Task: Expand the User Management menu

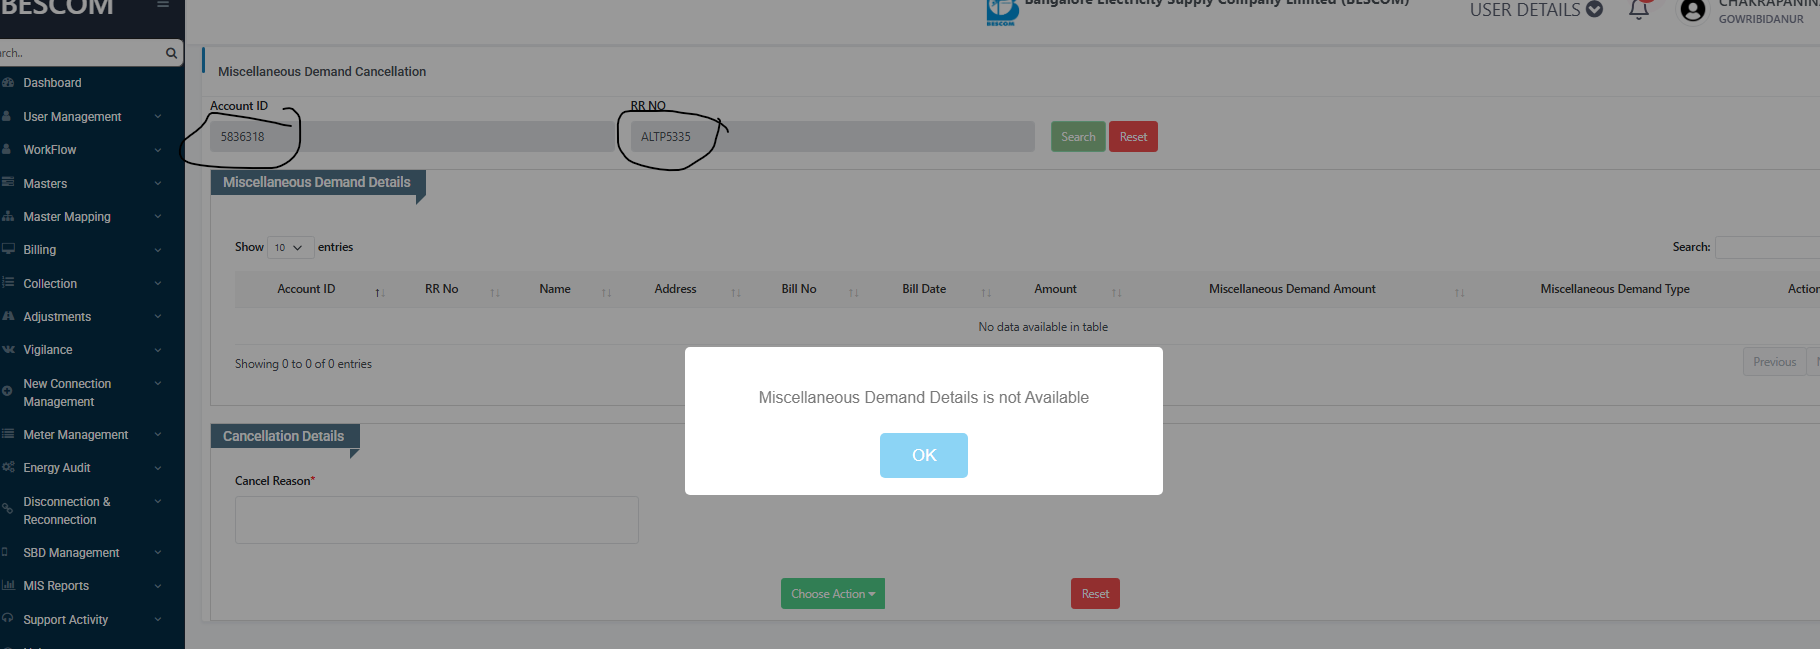Action: (72, 117)
